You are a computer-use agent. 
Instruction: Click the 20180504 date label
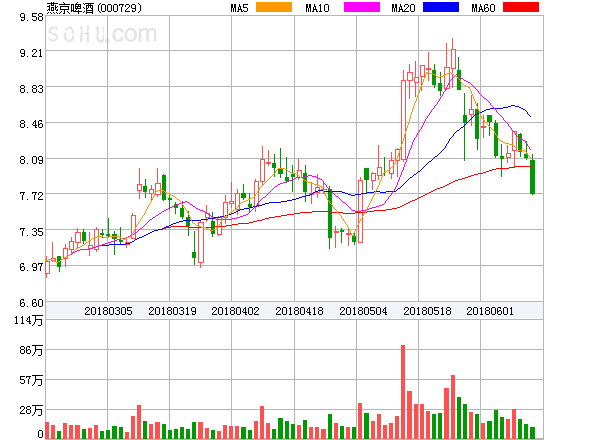(x=363, y=311)
